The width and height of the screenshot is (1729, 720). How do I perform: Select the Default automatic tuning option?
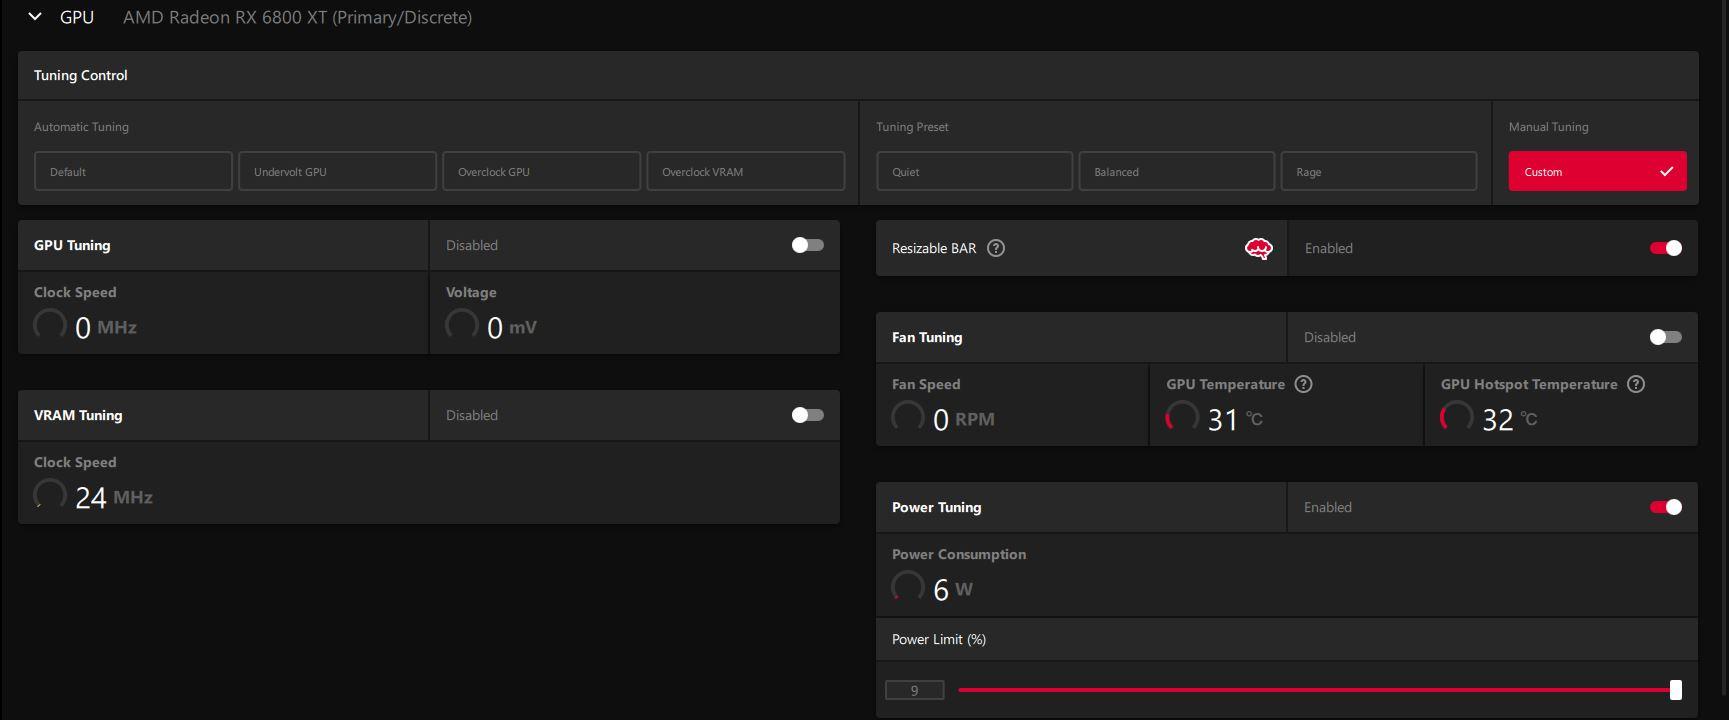133,171
